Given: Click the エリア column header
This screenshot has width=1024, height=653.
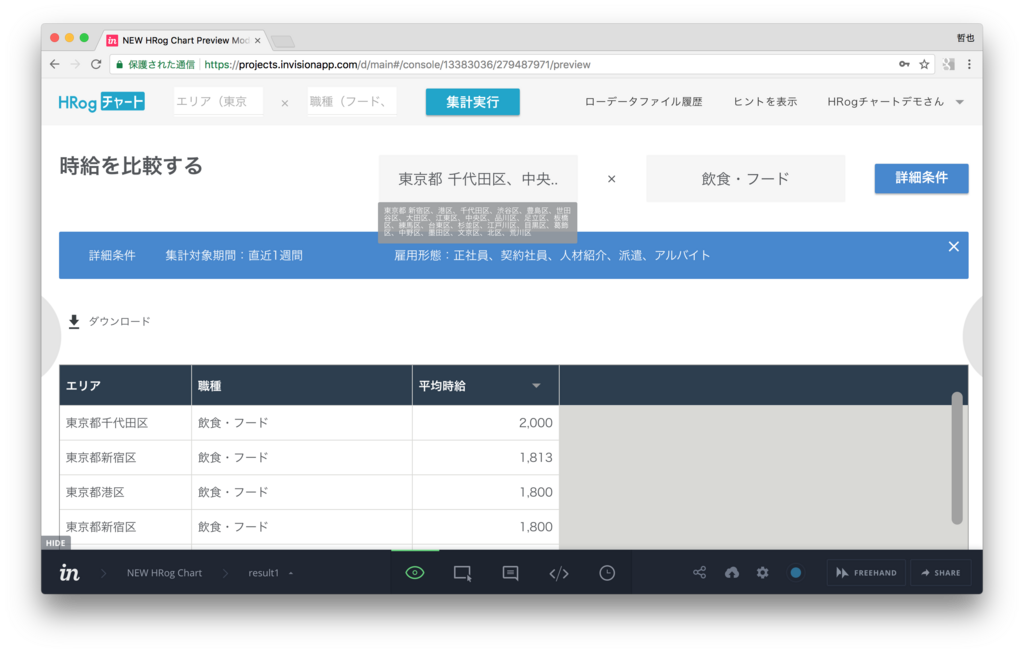Looking at the screenshot, I should (125, 386).
